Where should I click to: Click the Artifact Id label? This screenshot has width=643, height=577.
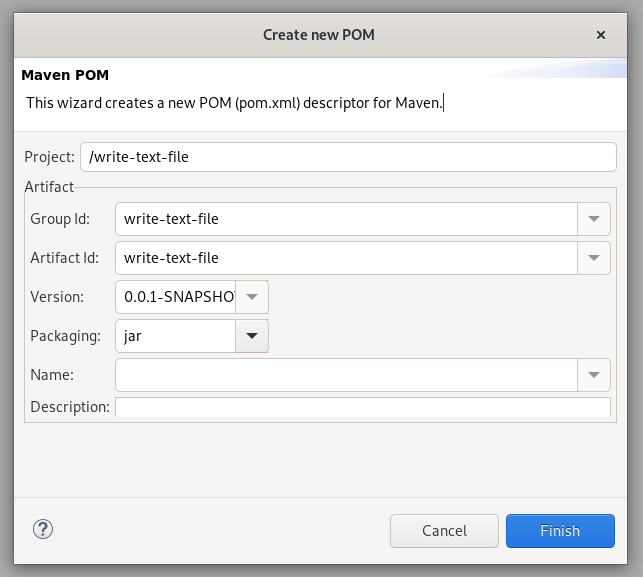(64, 258)
